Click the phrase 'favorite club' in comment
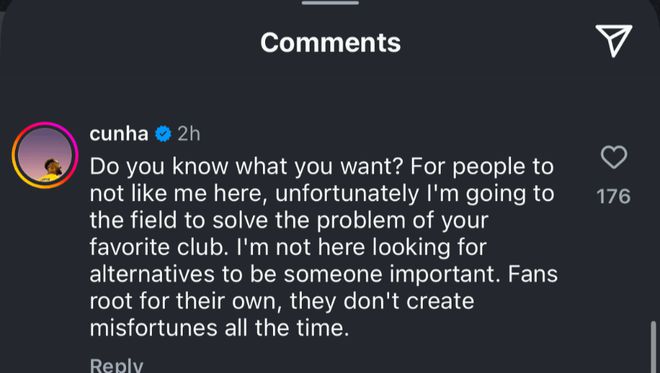 pyautogui.click(x=156, y=247)
